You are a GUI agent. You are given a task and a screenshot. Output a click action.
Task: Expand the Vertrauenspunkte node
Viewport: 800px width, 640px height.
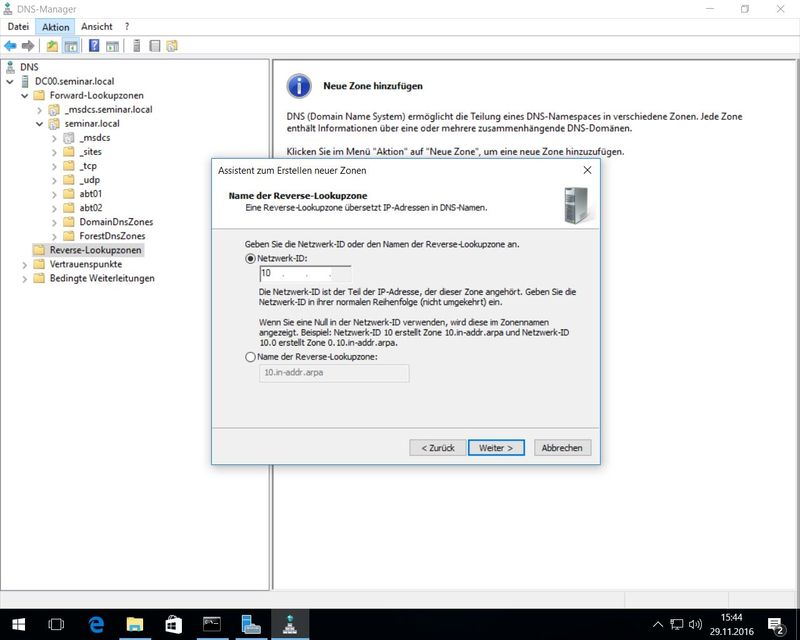24,265
